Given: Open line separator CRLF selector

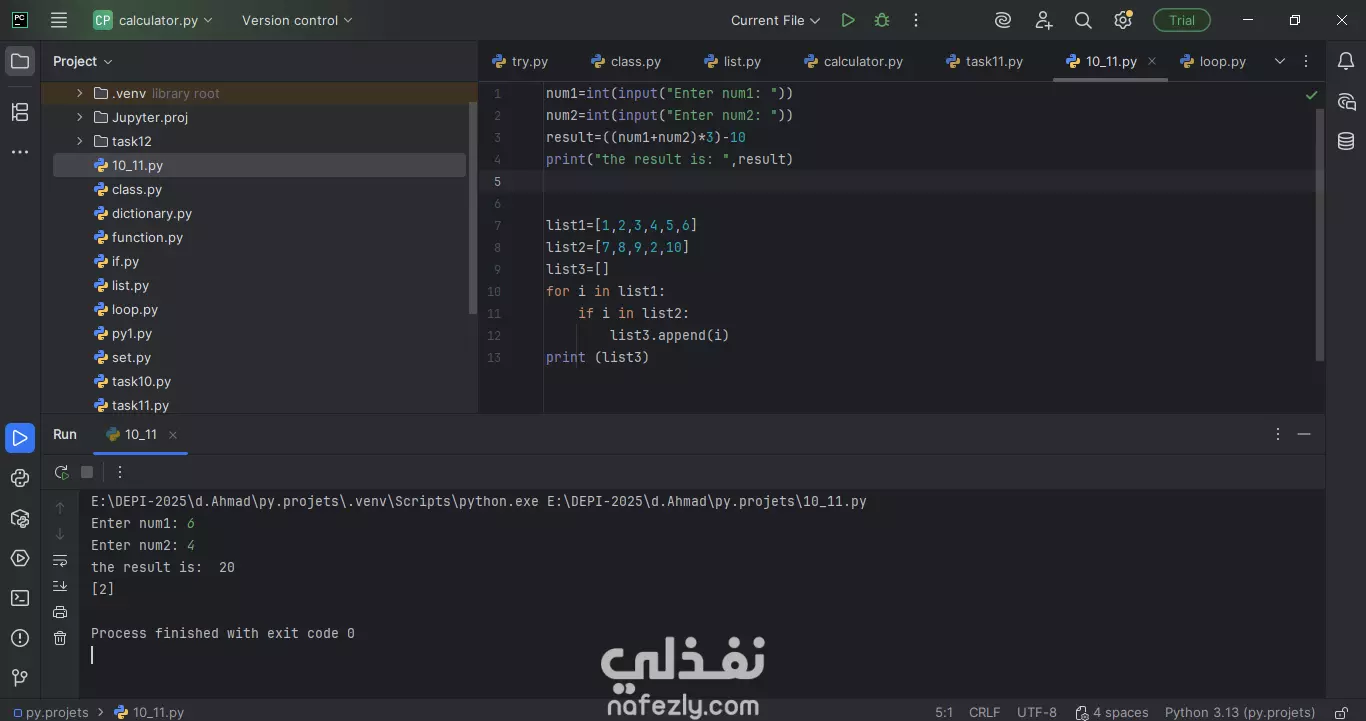Looking at the screenshot, I should (x=984, y=712).
